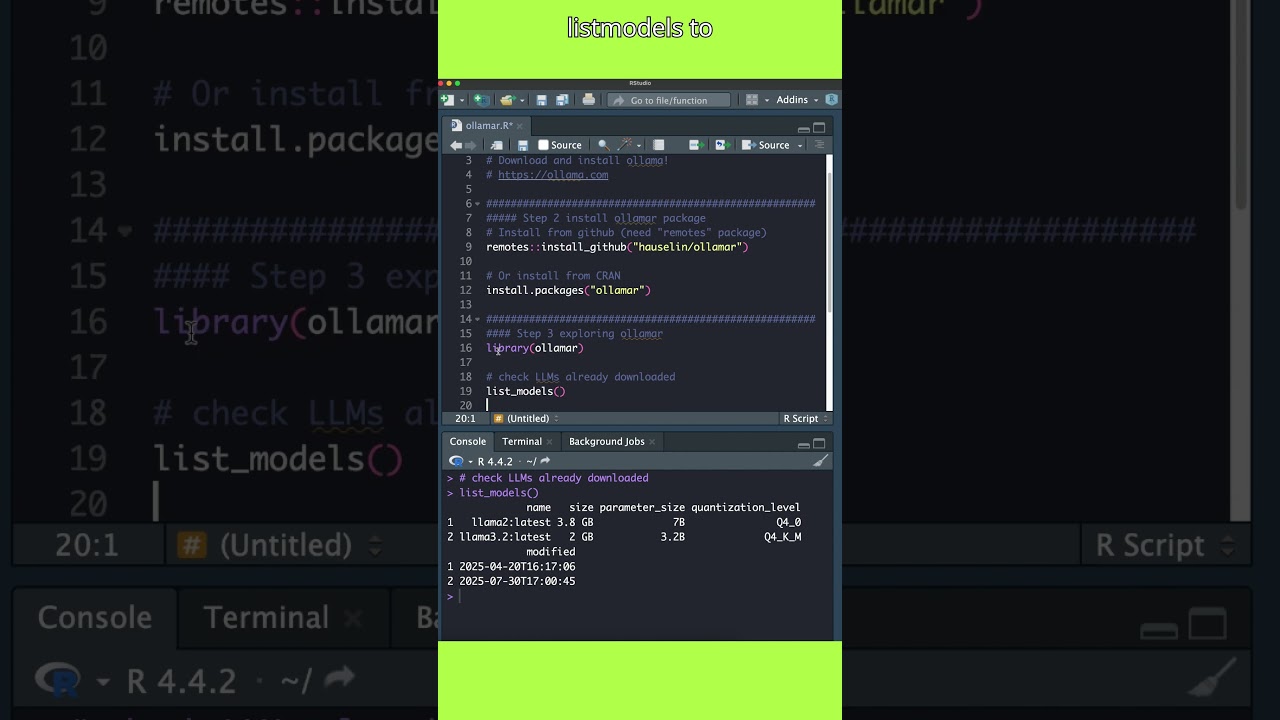Click the R version icon in the console
The image size is (1280, 720).
click(457, 462)
